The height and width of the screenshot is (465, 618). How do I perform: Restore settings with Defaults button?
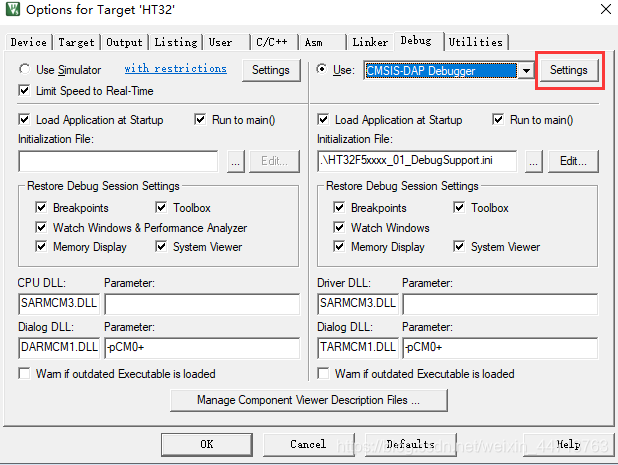411,445
